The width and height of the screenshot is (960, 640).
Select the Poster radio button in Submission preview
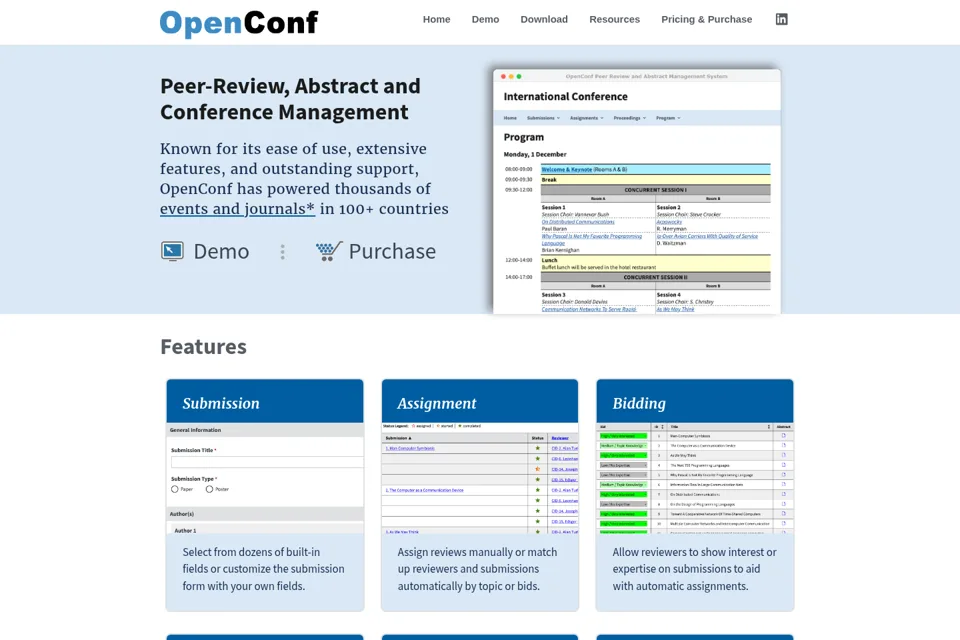(209, 489)
